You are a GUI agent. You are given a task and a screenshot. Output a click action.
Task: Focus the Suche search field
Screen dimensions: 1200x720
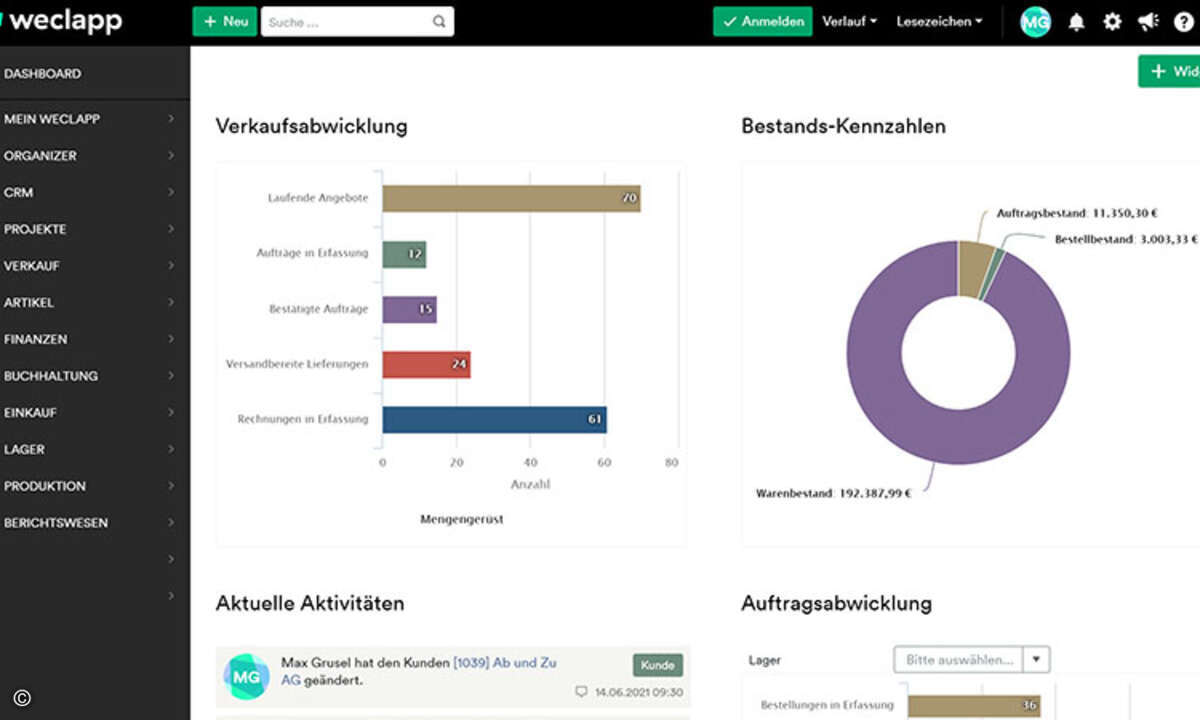(x=345, y=22)
